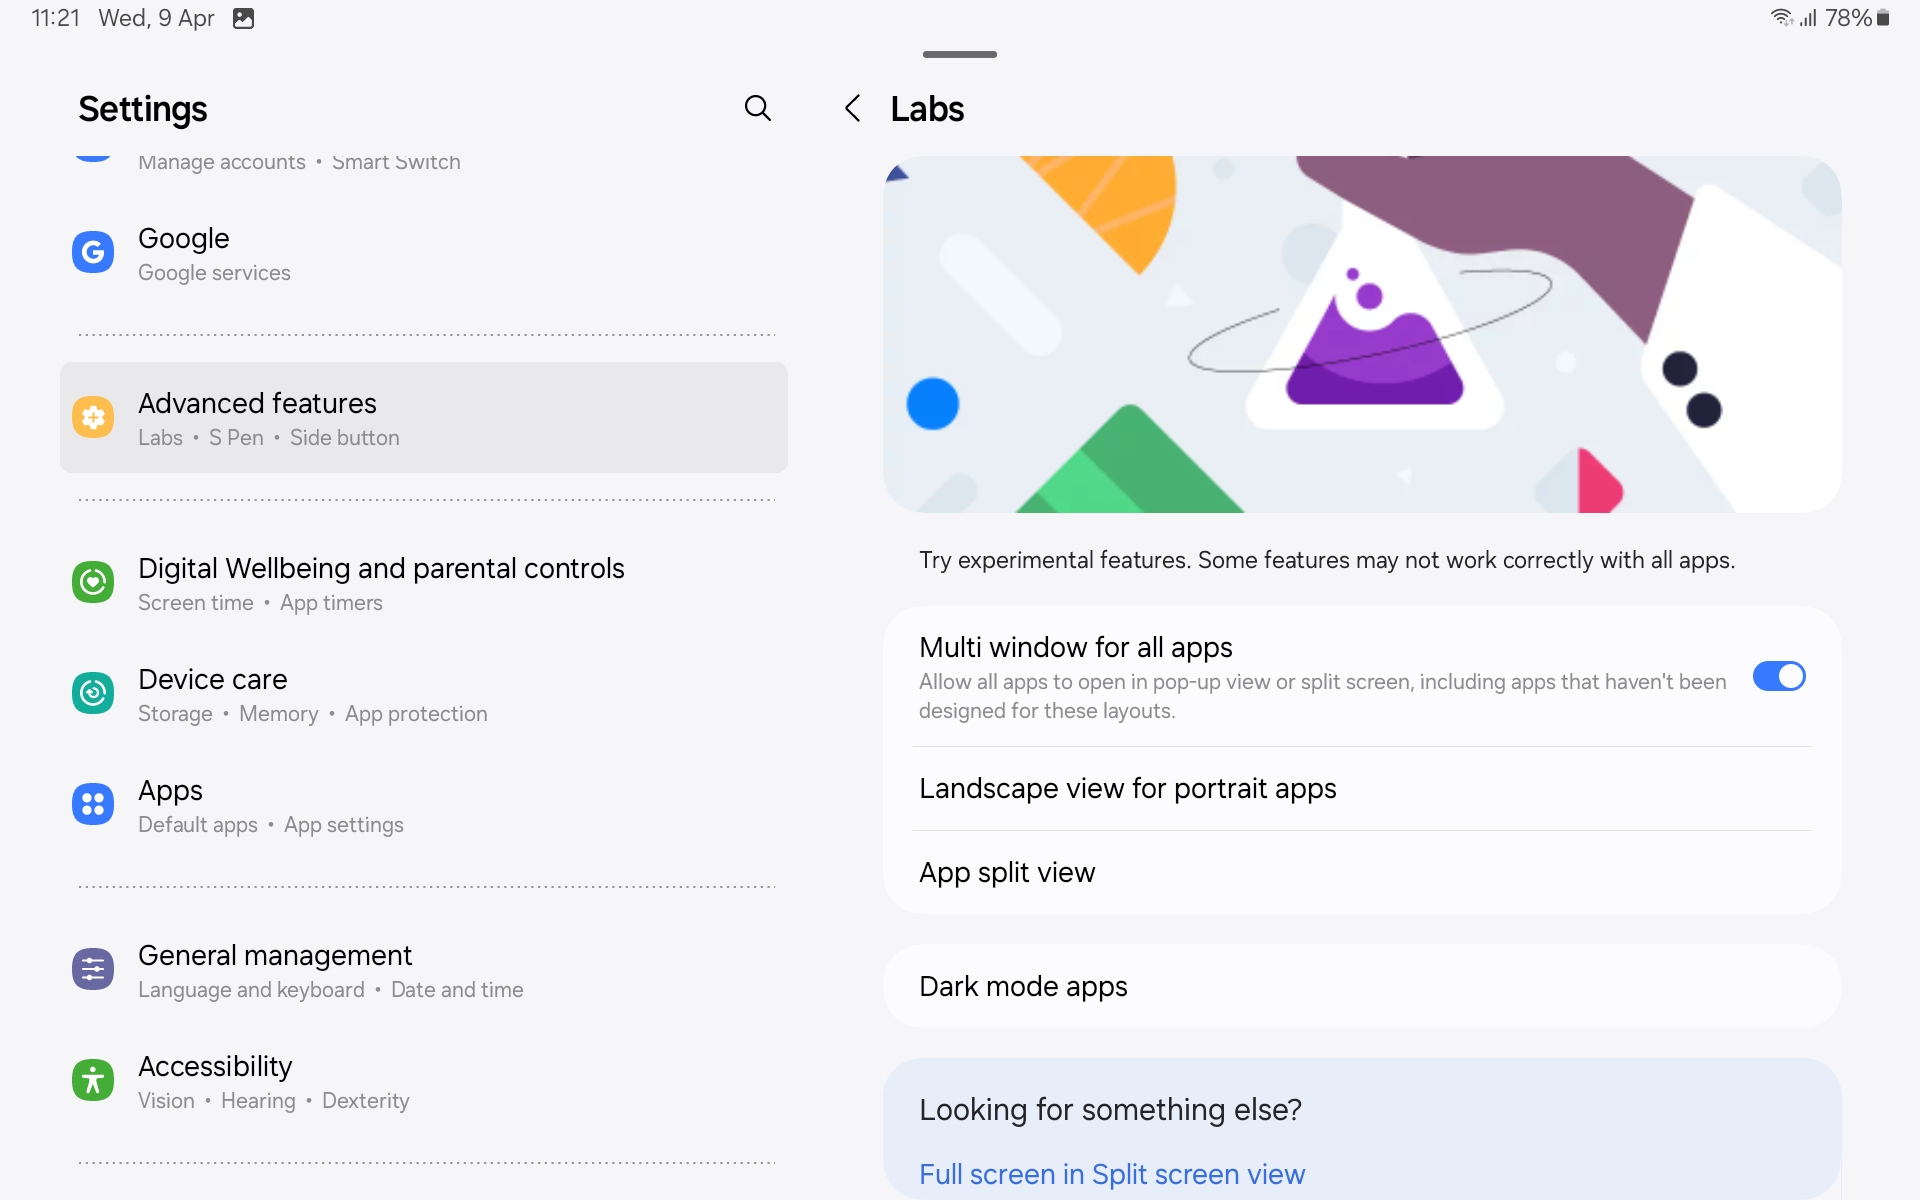Tap the Google services icon
Image resolution: width=1920 pixels, height=1200 pixels.
click(93, 252)
